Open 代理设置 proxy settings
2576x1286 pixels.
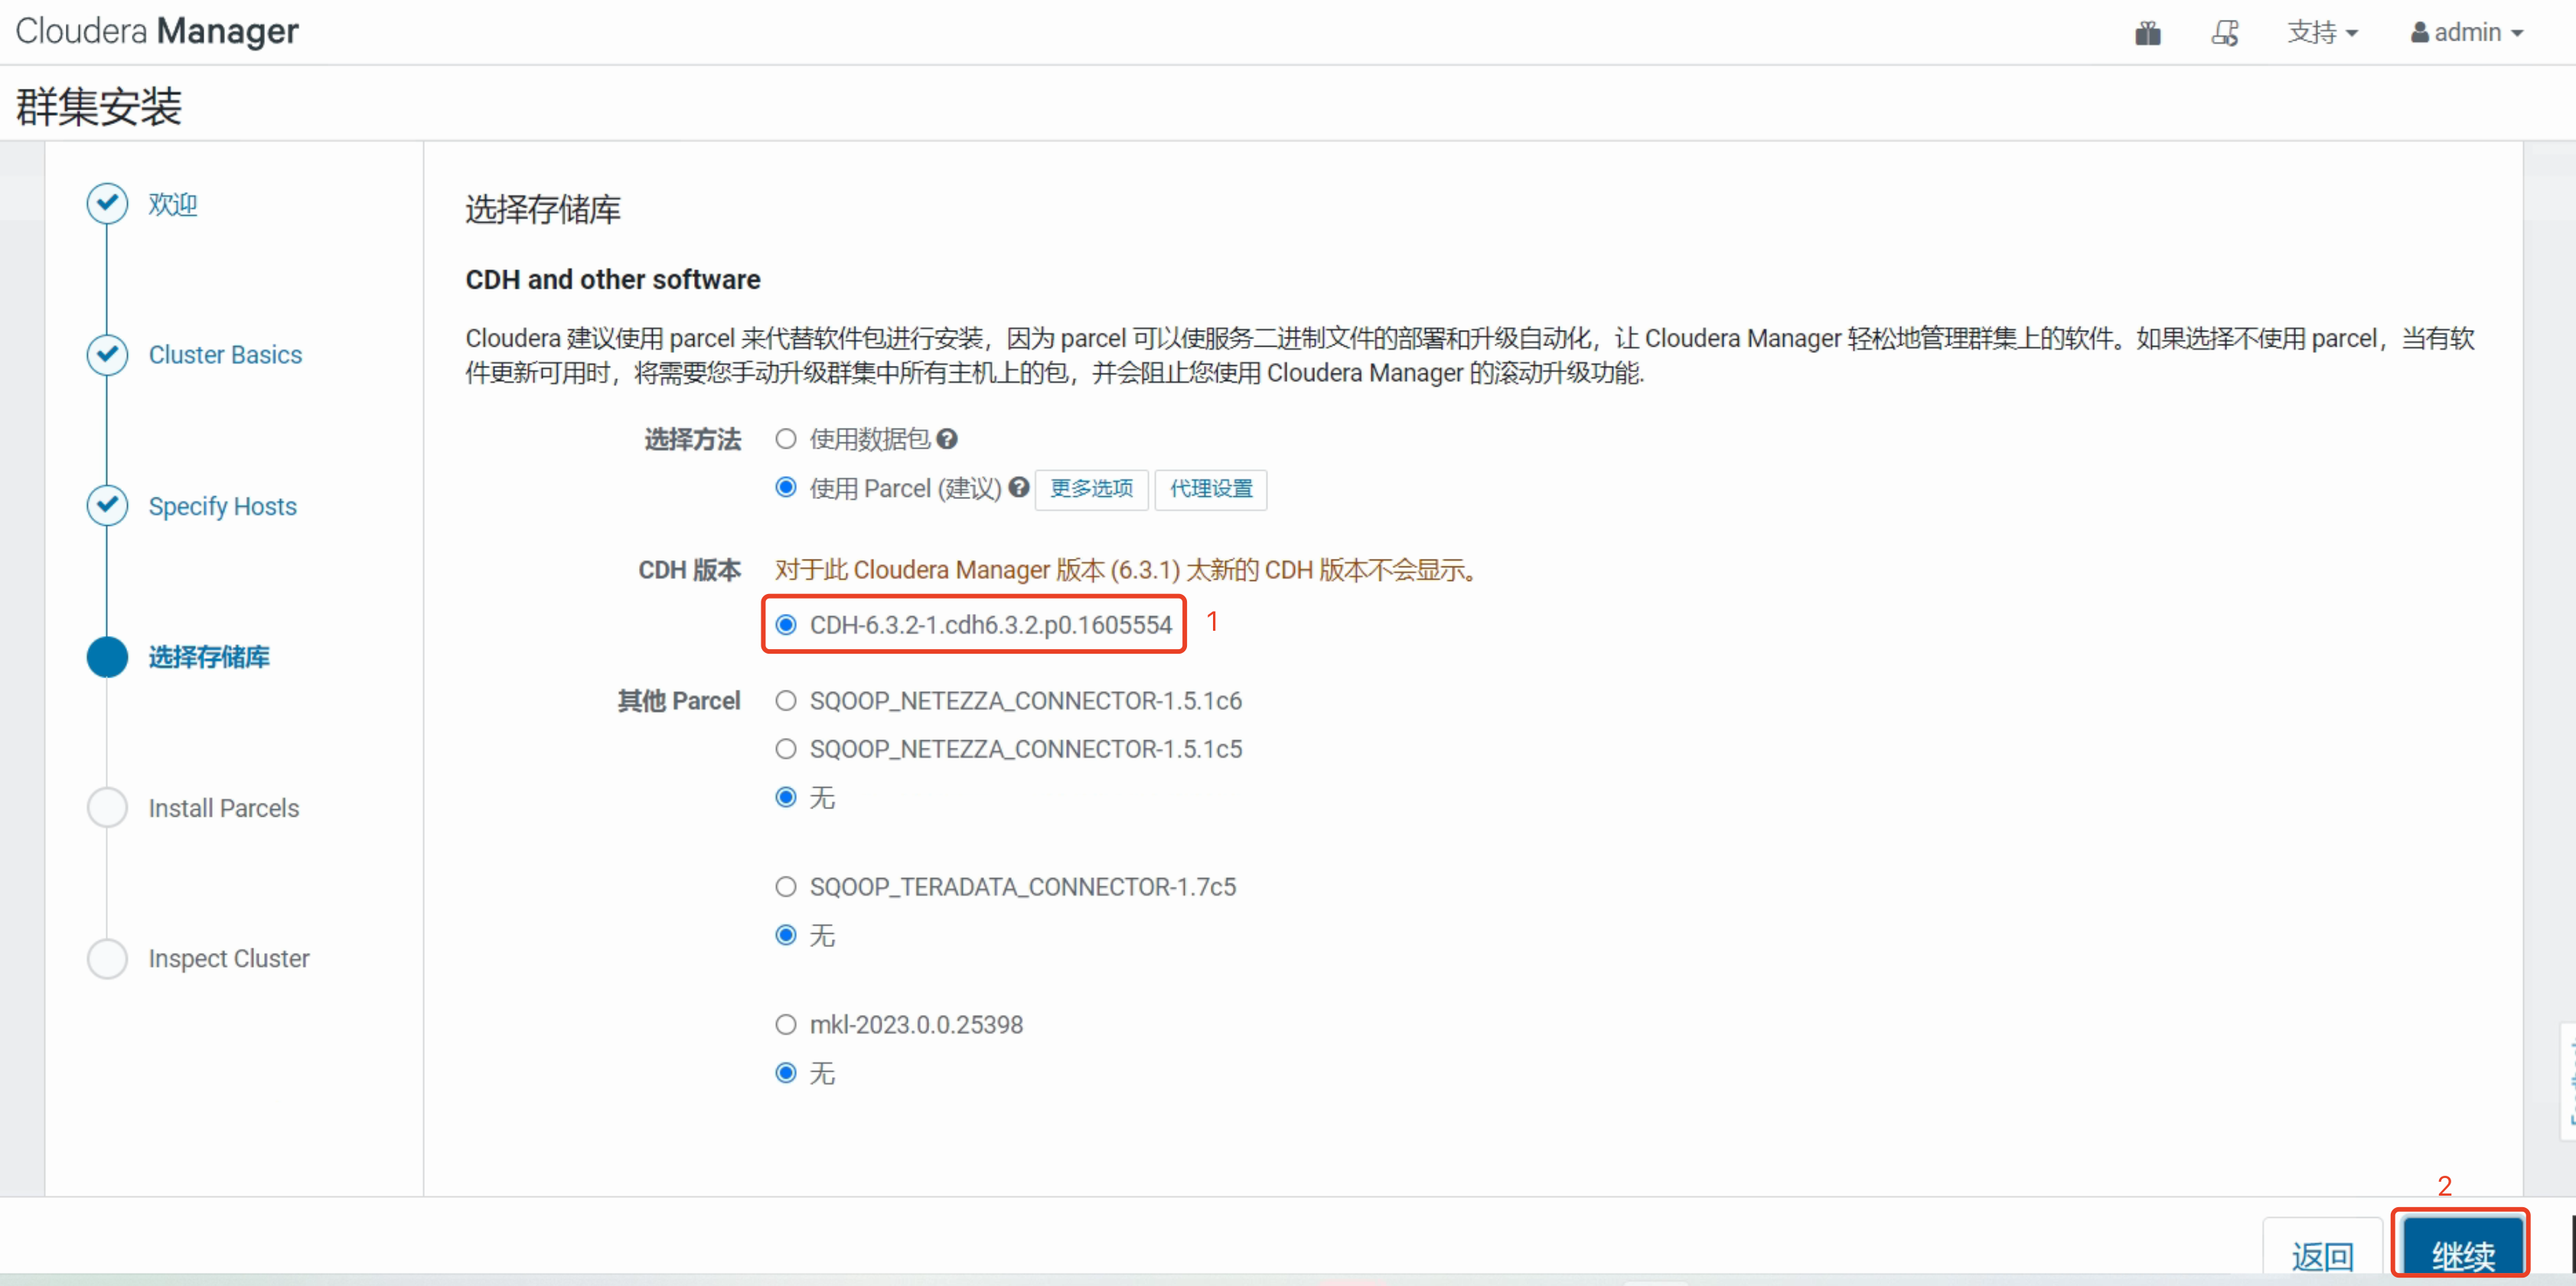point(1210,489)
